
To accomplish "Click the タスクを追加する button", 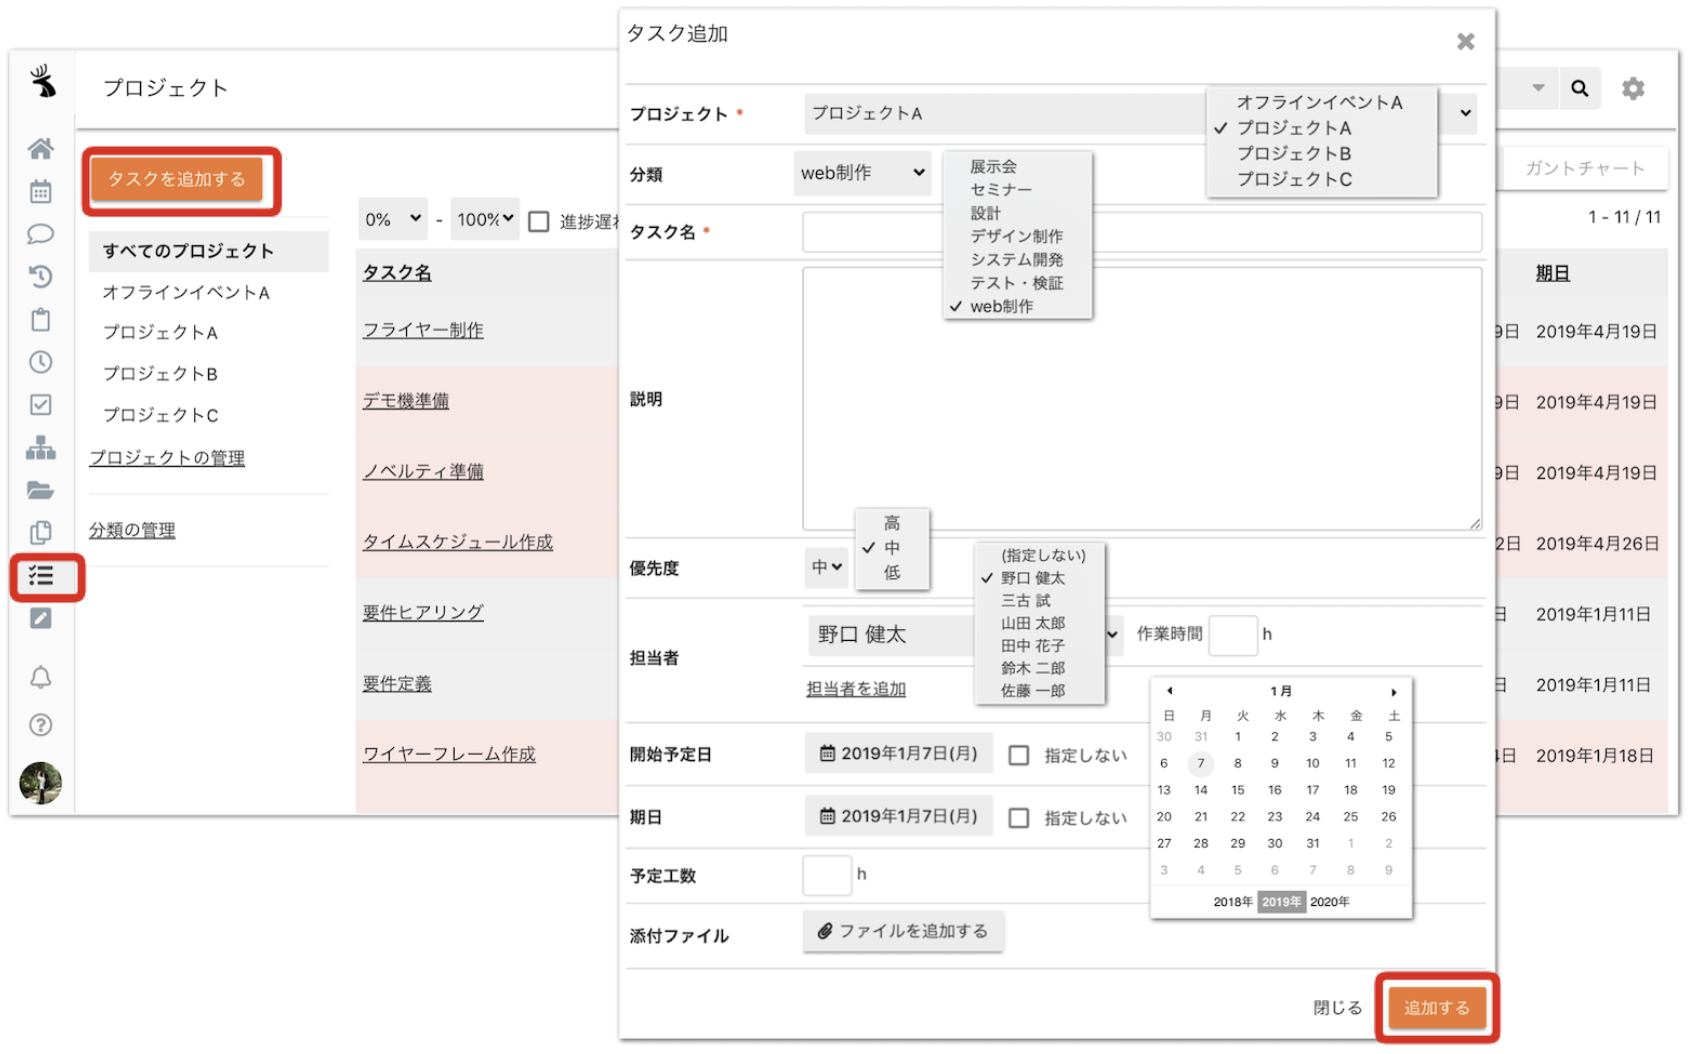I will pyautogui.click(x=177, y=179).
